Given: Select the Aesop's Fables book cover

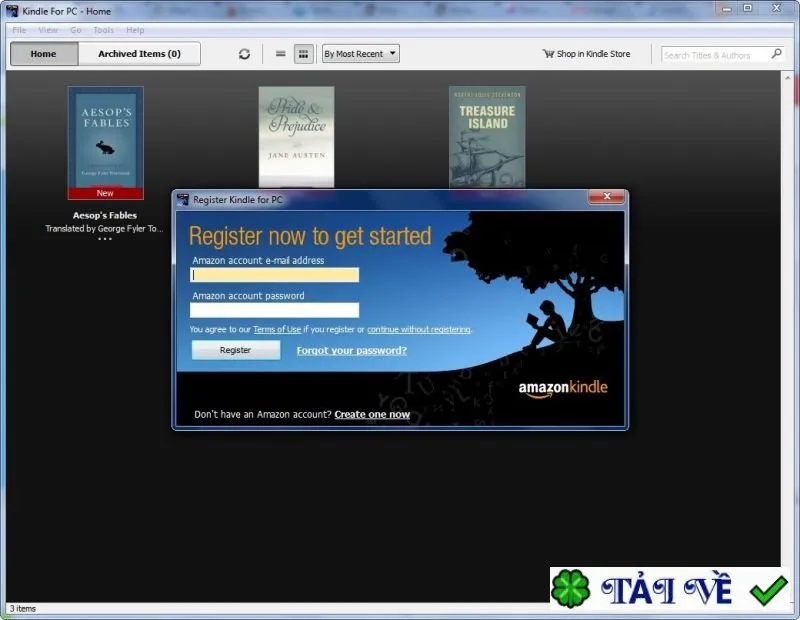Looking at the screenshot, I should tap(106, 143).
